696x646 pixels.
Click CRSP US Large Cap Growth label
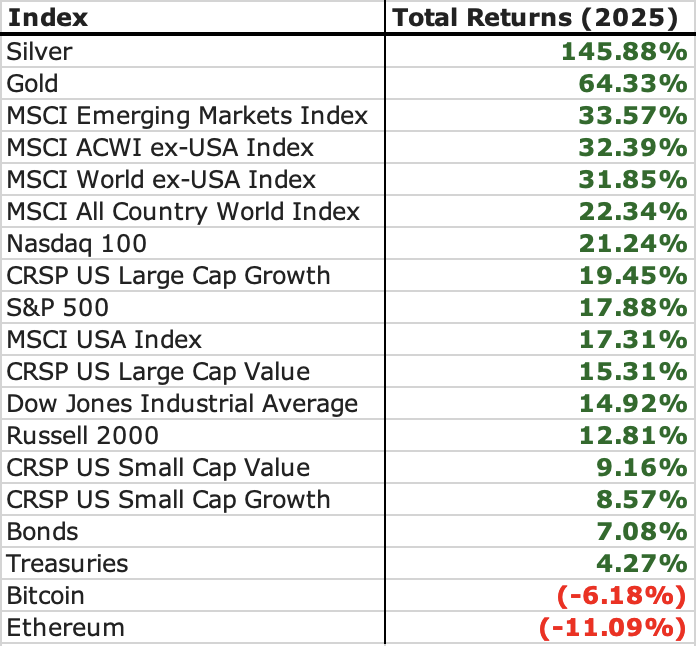pyautogui.click(x=168, y=276)
